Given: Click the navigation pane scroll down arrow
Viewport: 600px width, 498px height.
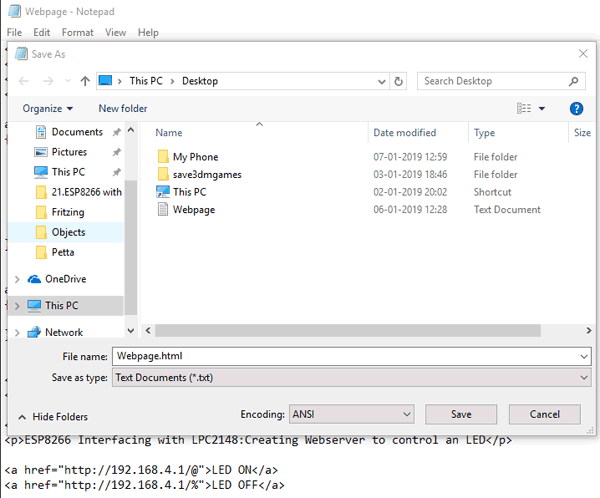Looking at the screenshot, I should (131, 331).
